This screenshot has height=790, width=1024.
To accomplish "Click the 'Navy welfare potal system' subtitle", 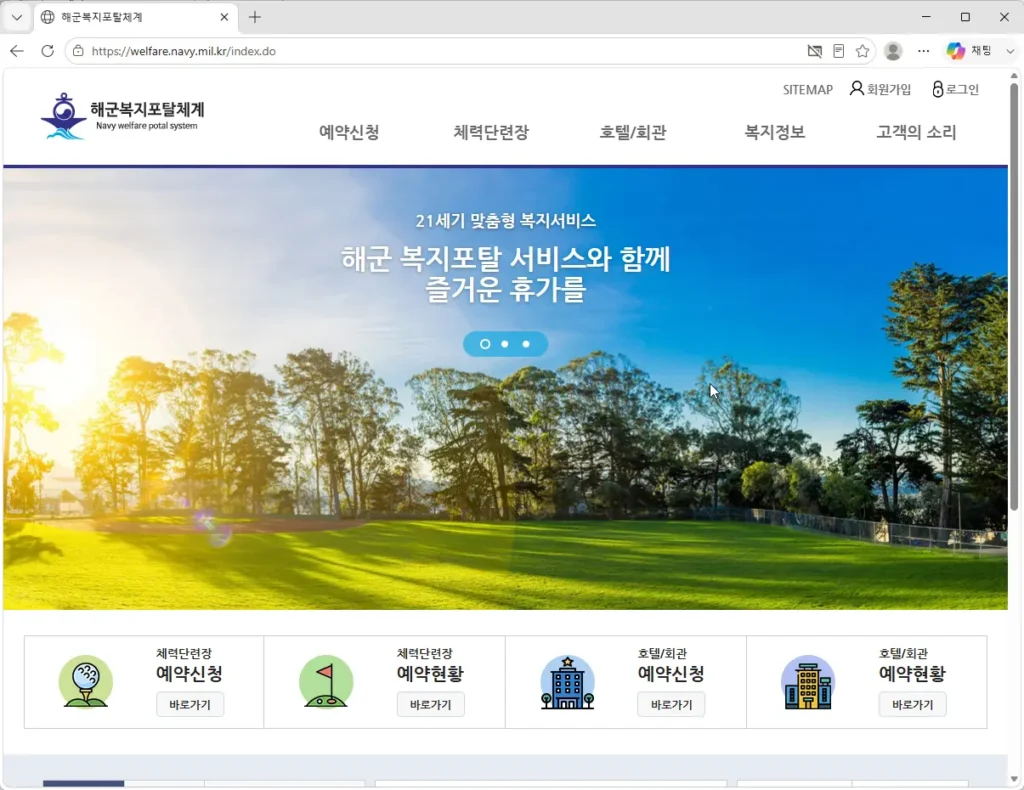I will tap(146, 126).
